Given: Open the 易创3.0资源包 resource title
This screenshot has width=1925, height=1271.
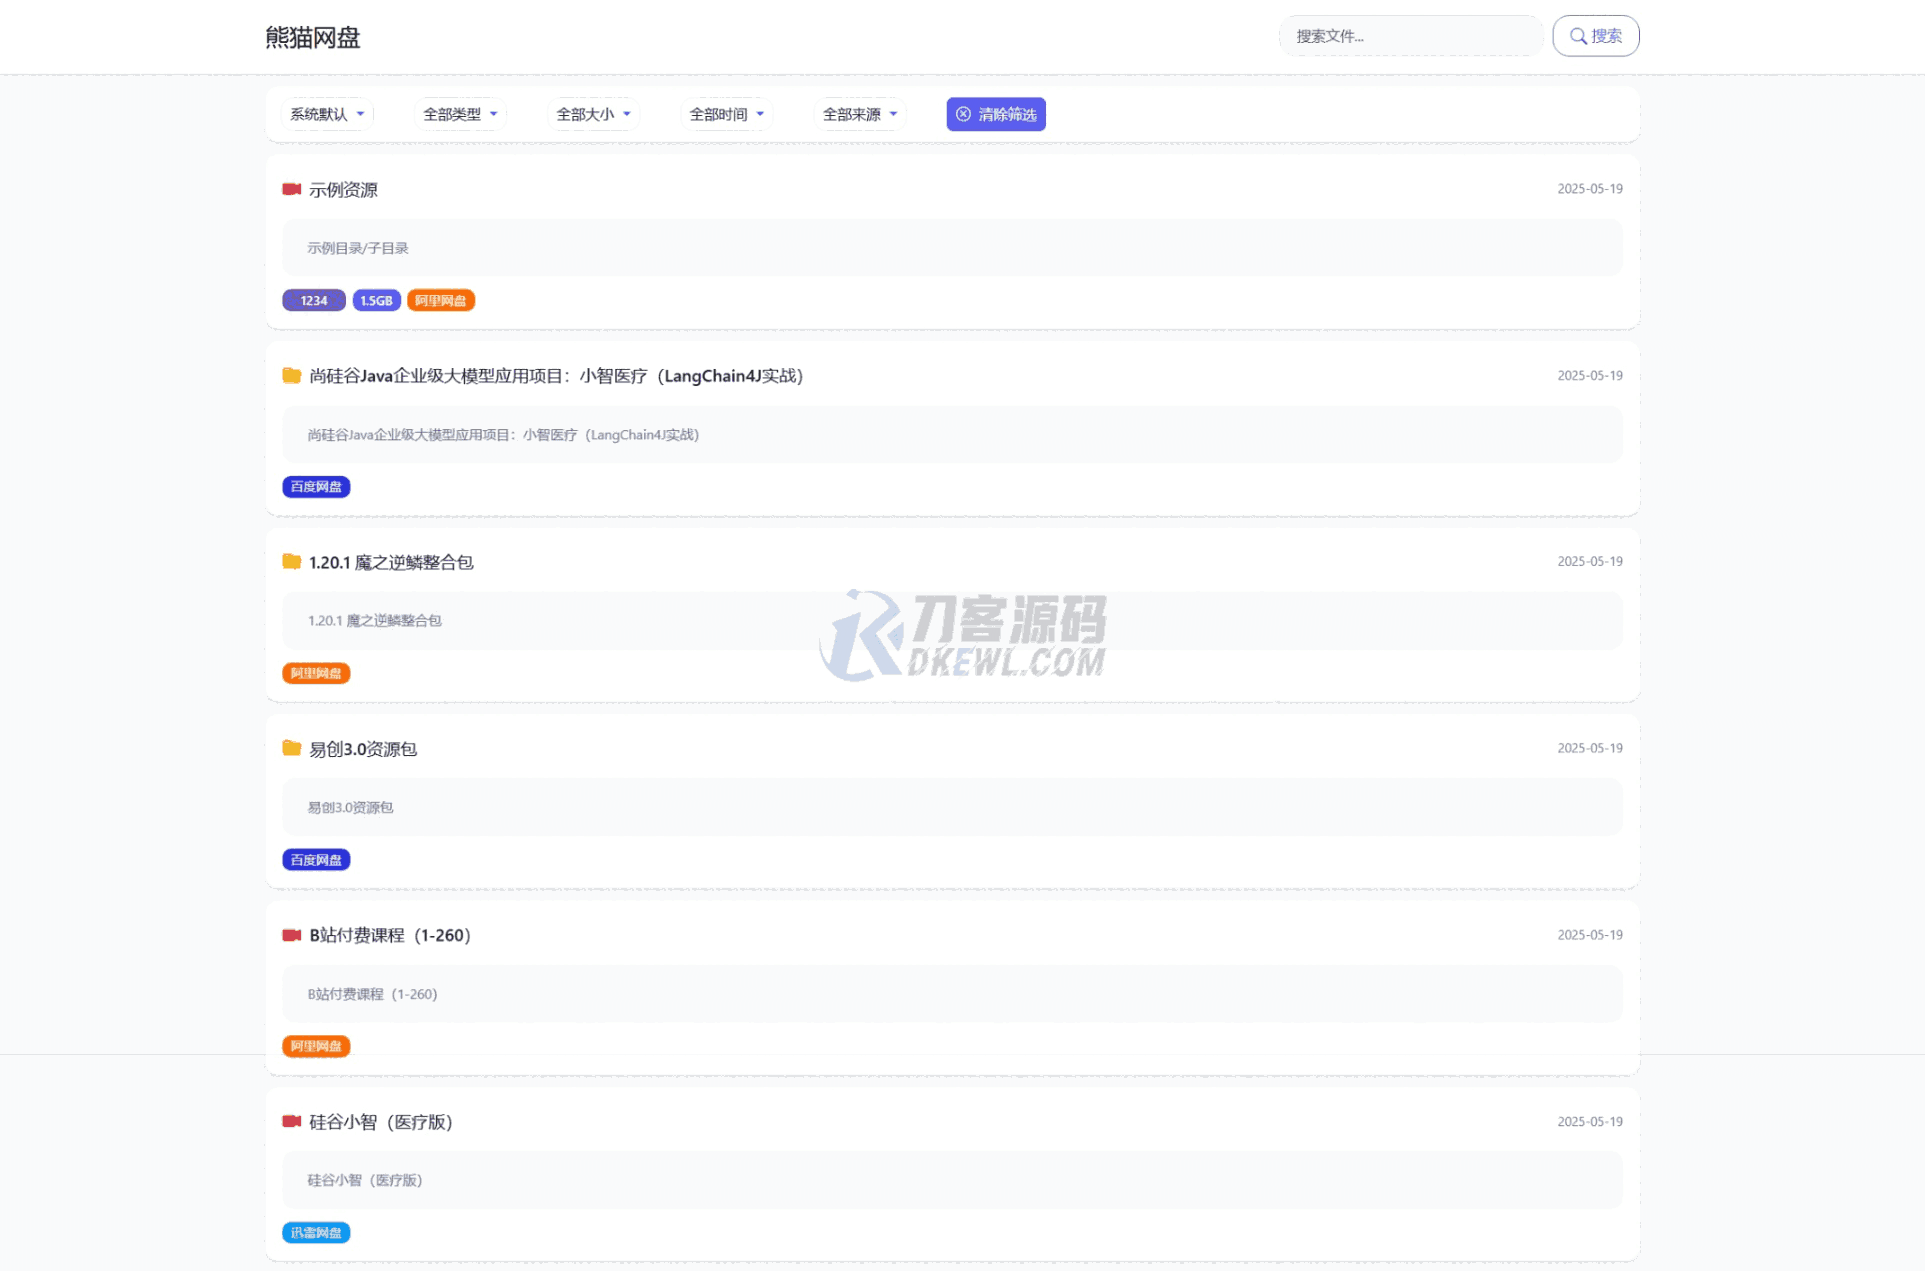Looking at the screenshot, I should tap(362, 749).
